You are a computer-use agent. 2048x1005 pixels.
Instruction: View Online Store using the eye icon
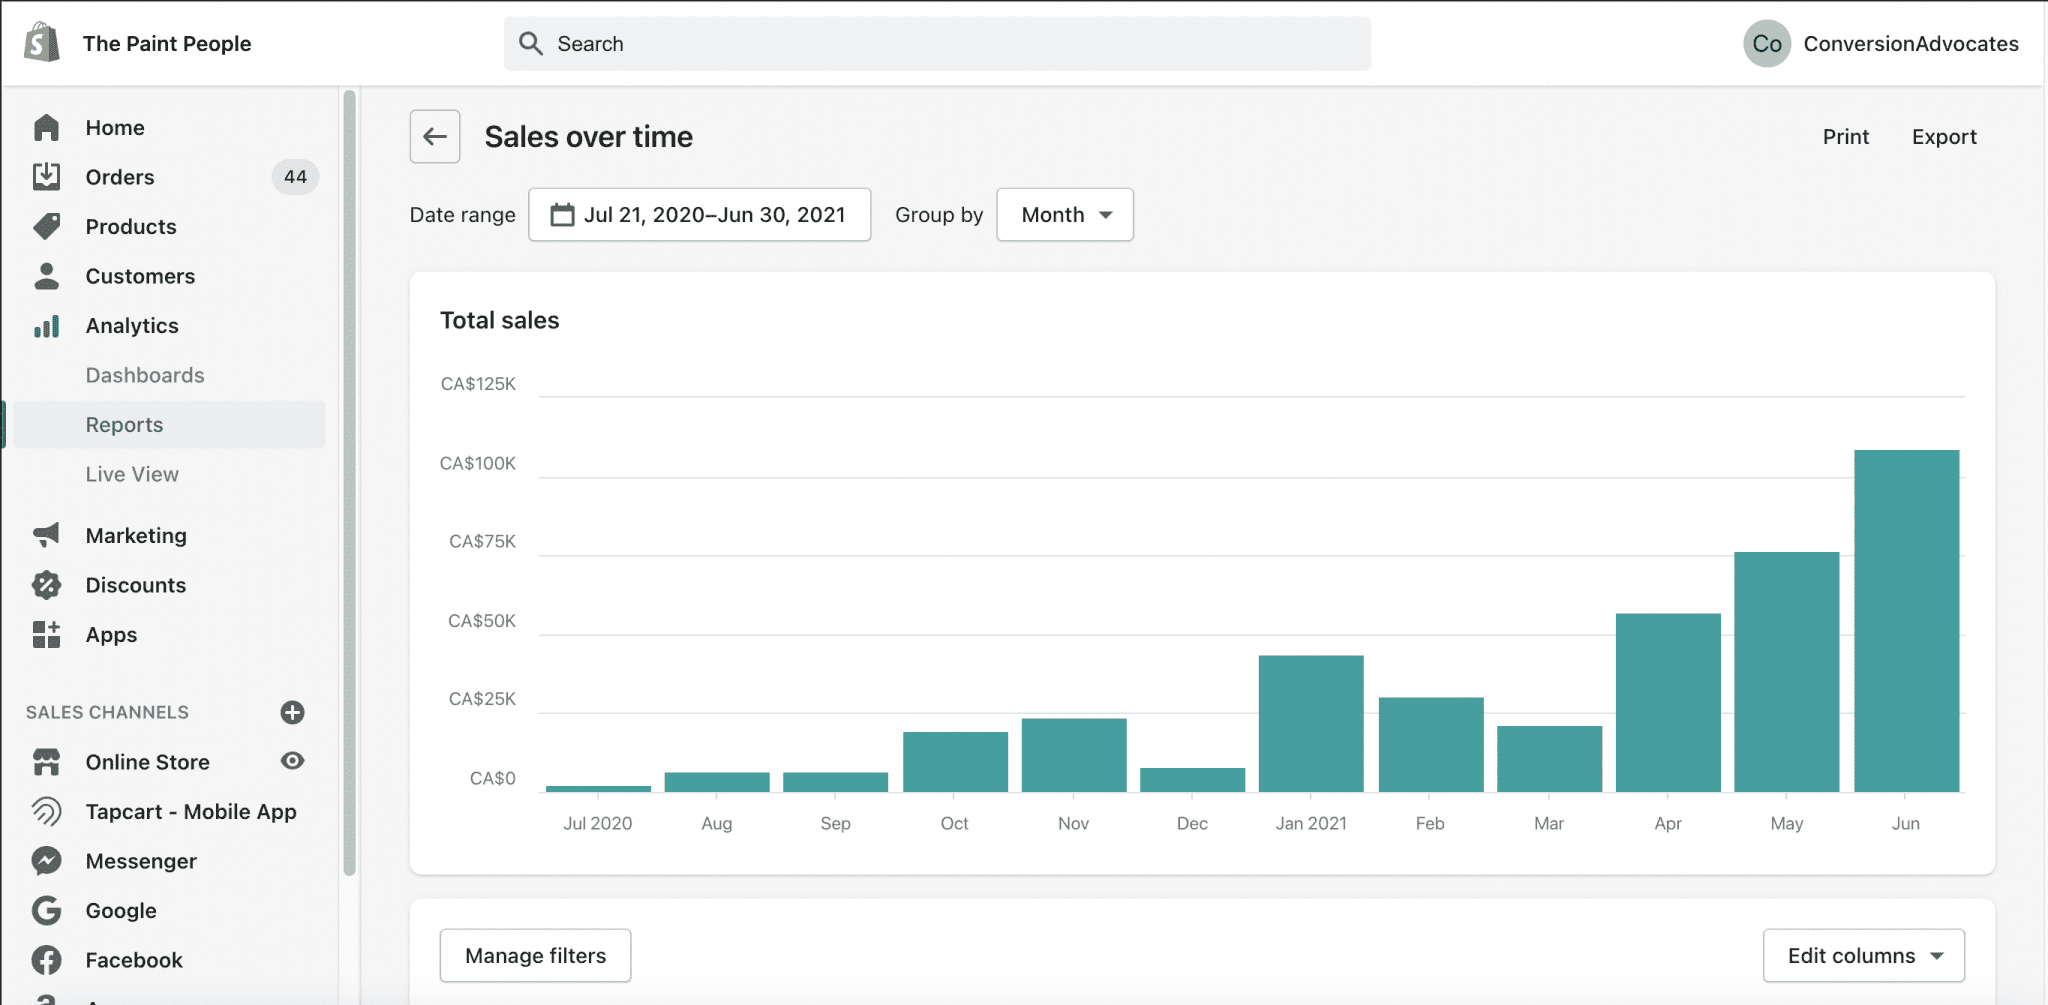point(292,761)
